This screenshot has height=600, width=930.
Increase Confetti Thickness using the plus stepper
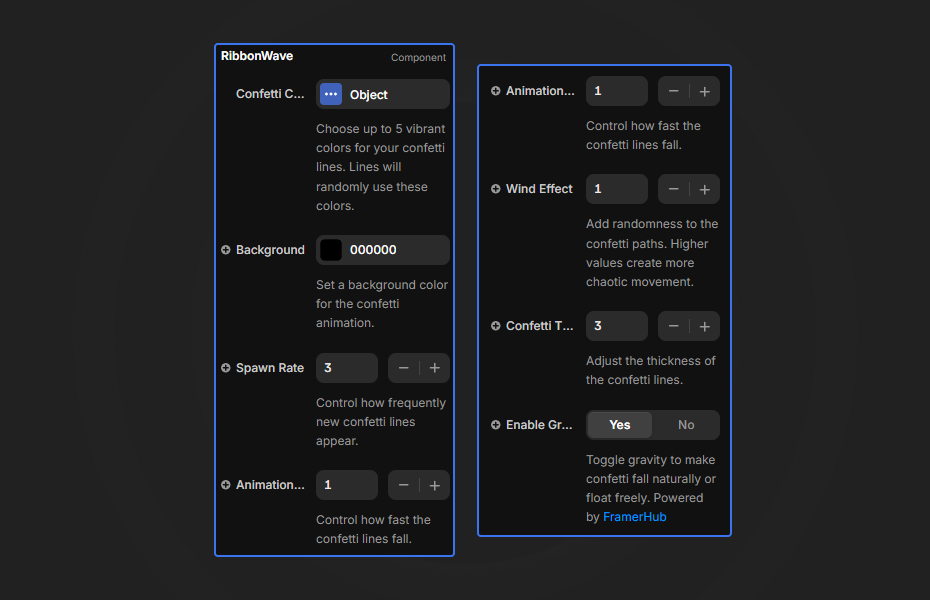(x=705, y=325)
